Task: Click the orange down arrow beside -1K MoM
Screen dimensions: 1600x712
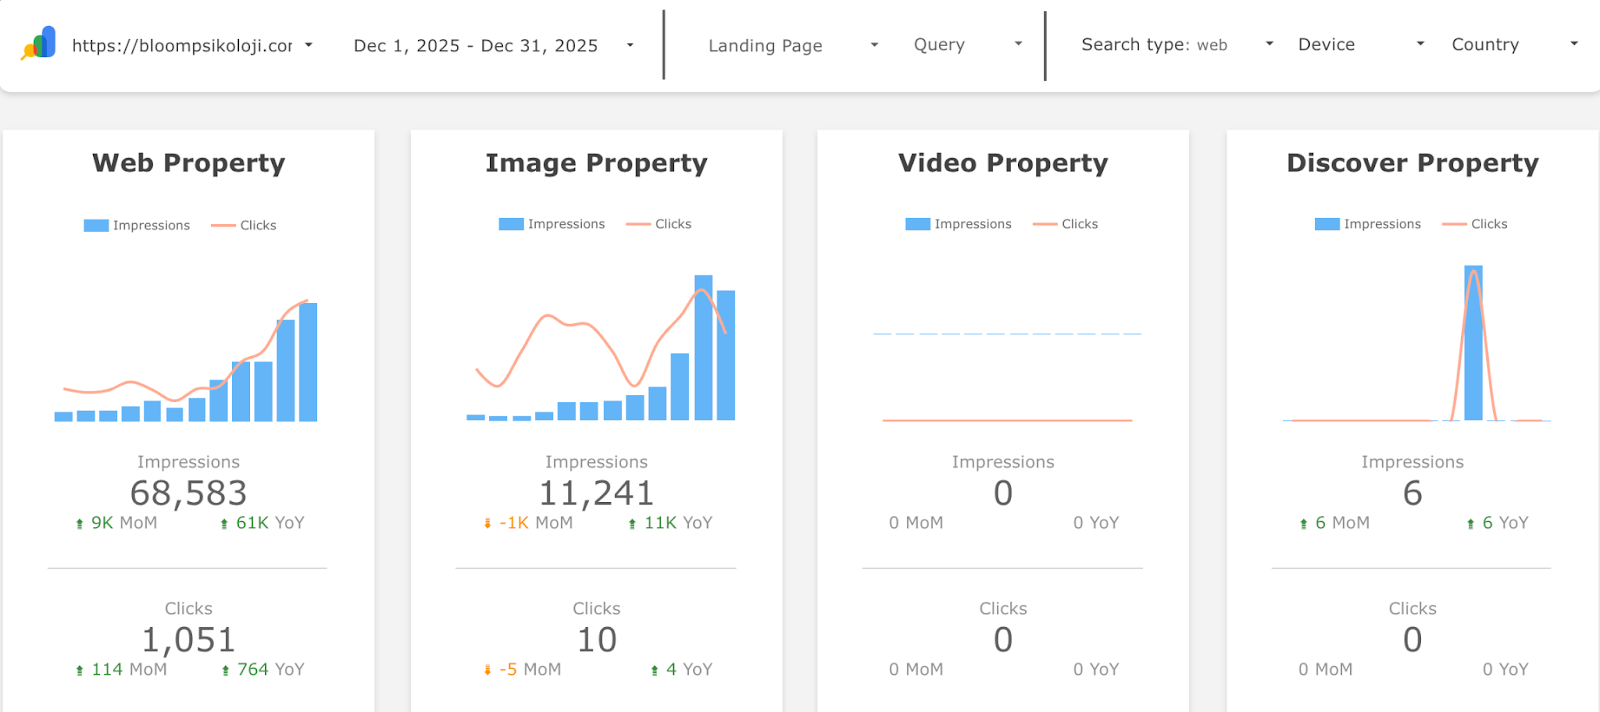Action: [488, 524]
